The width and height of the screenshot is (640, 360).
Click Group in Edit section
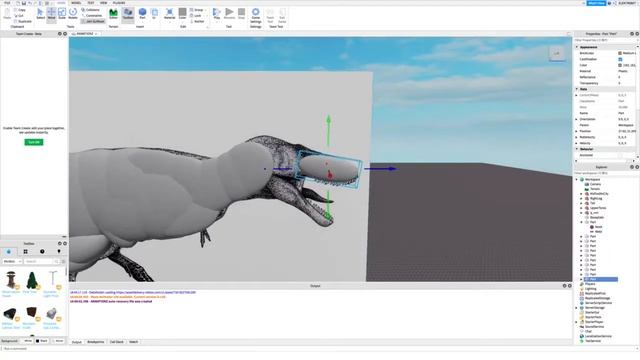tap(196, 10)
